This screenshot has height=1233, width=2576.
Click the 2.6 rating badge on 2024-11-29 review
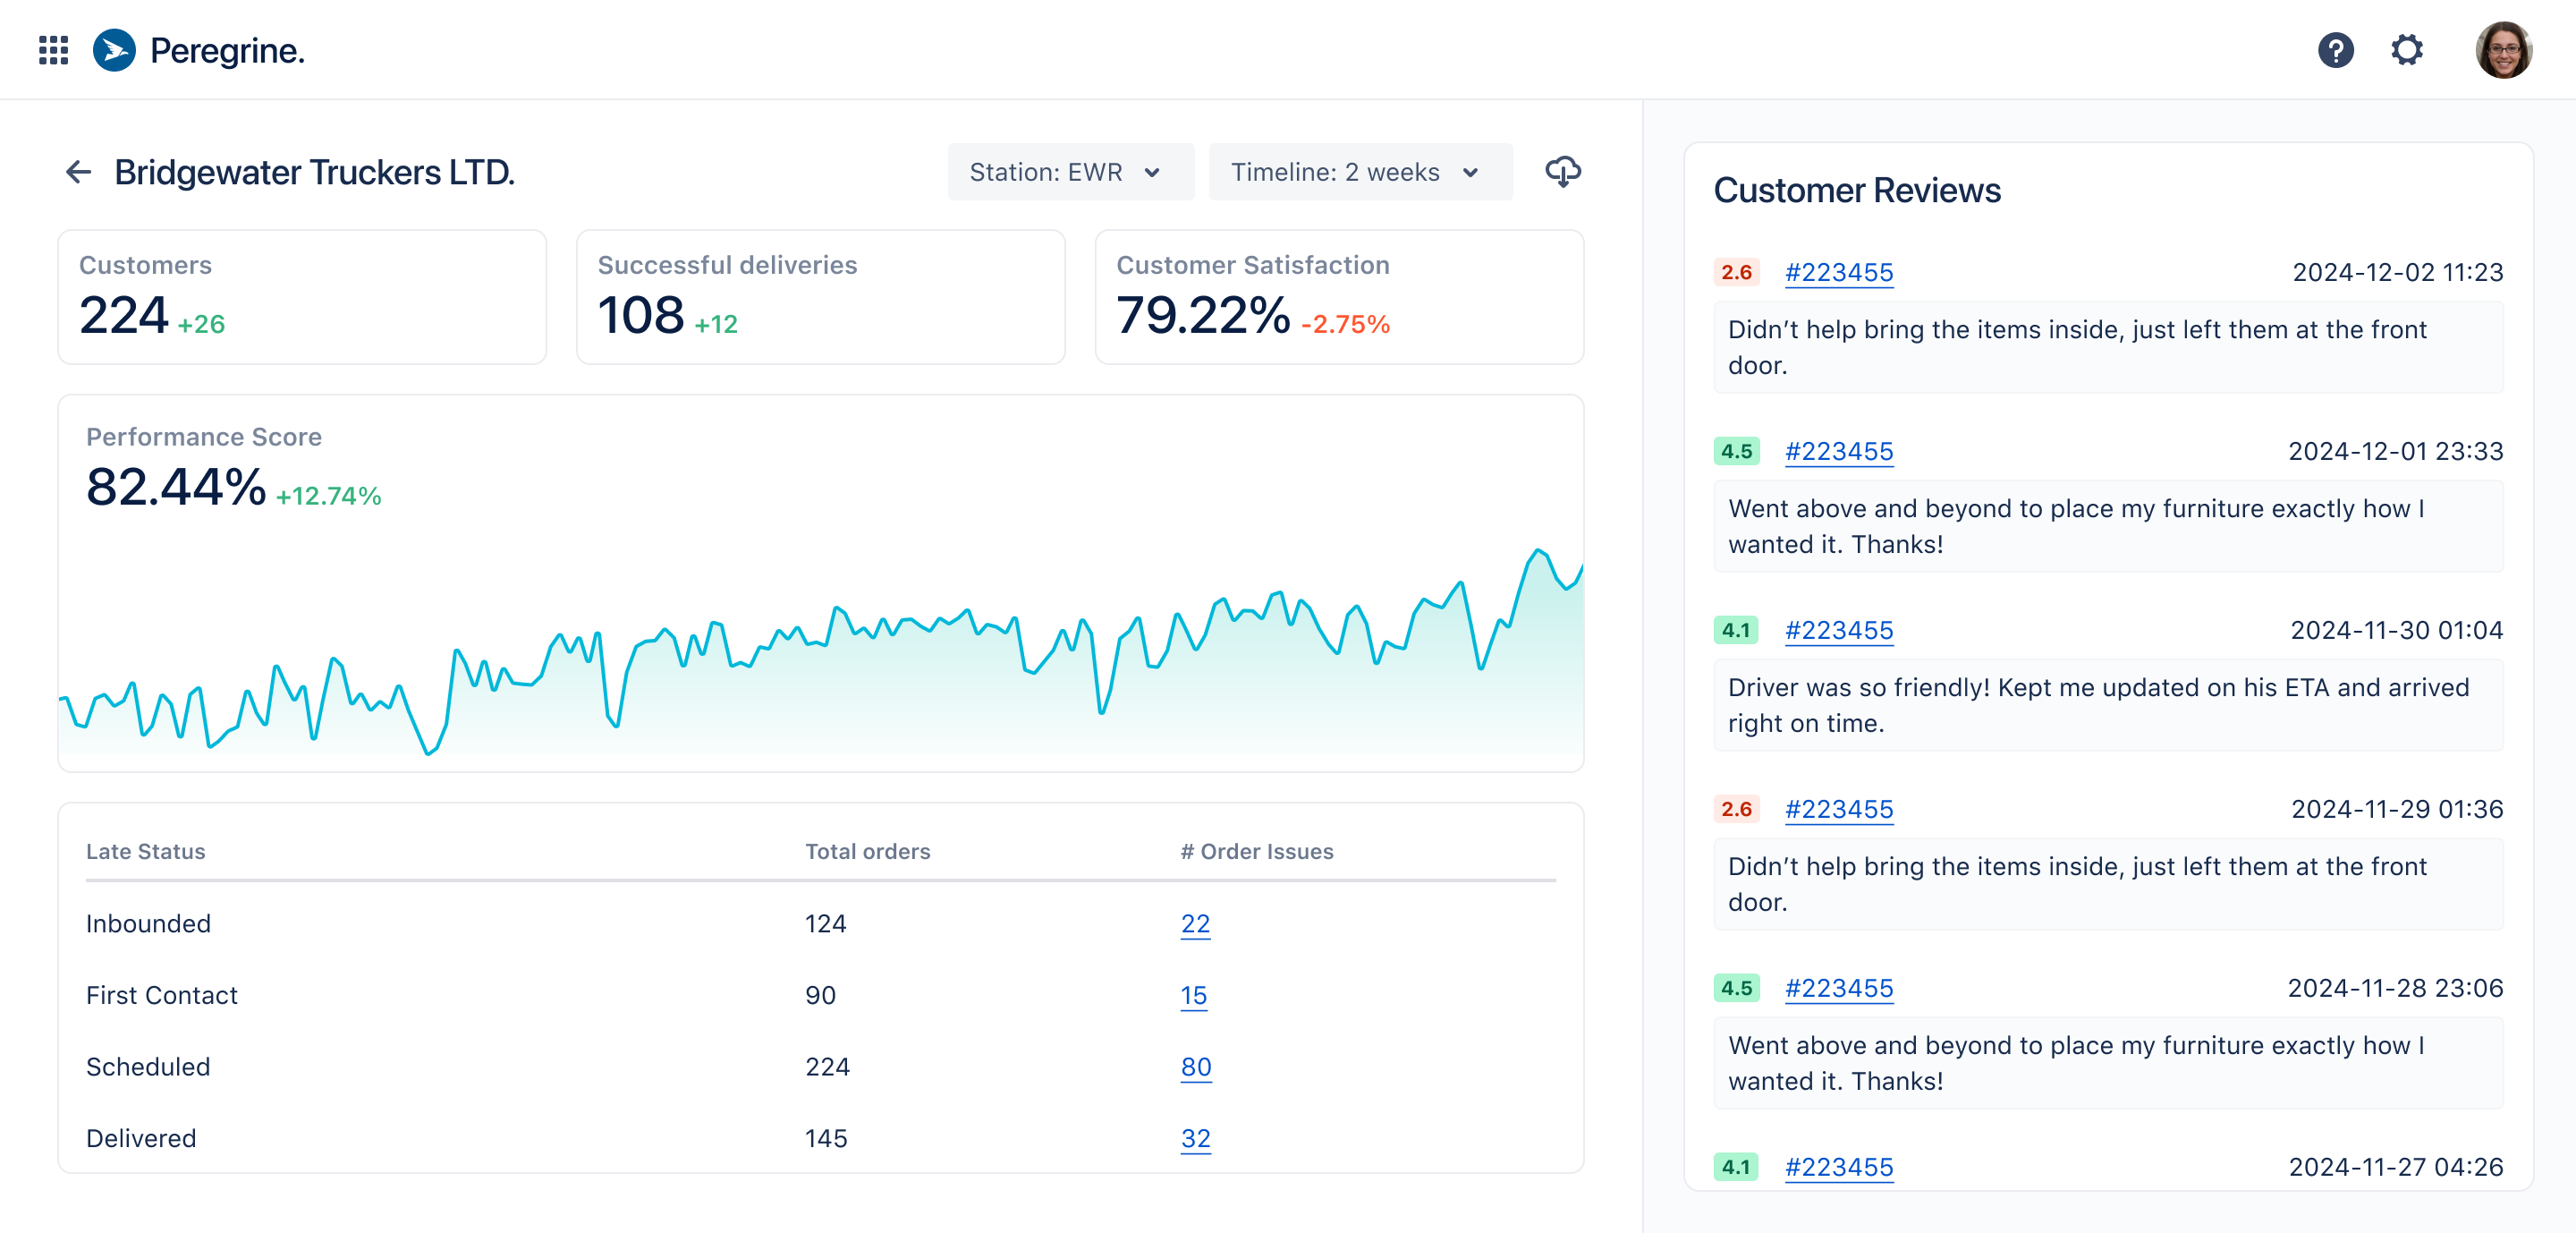coord(1736,808)
